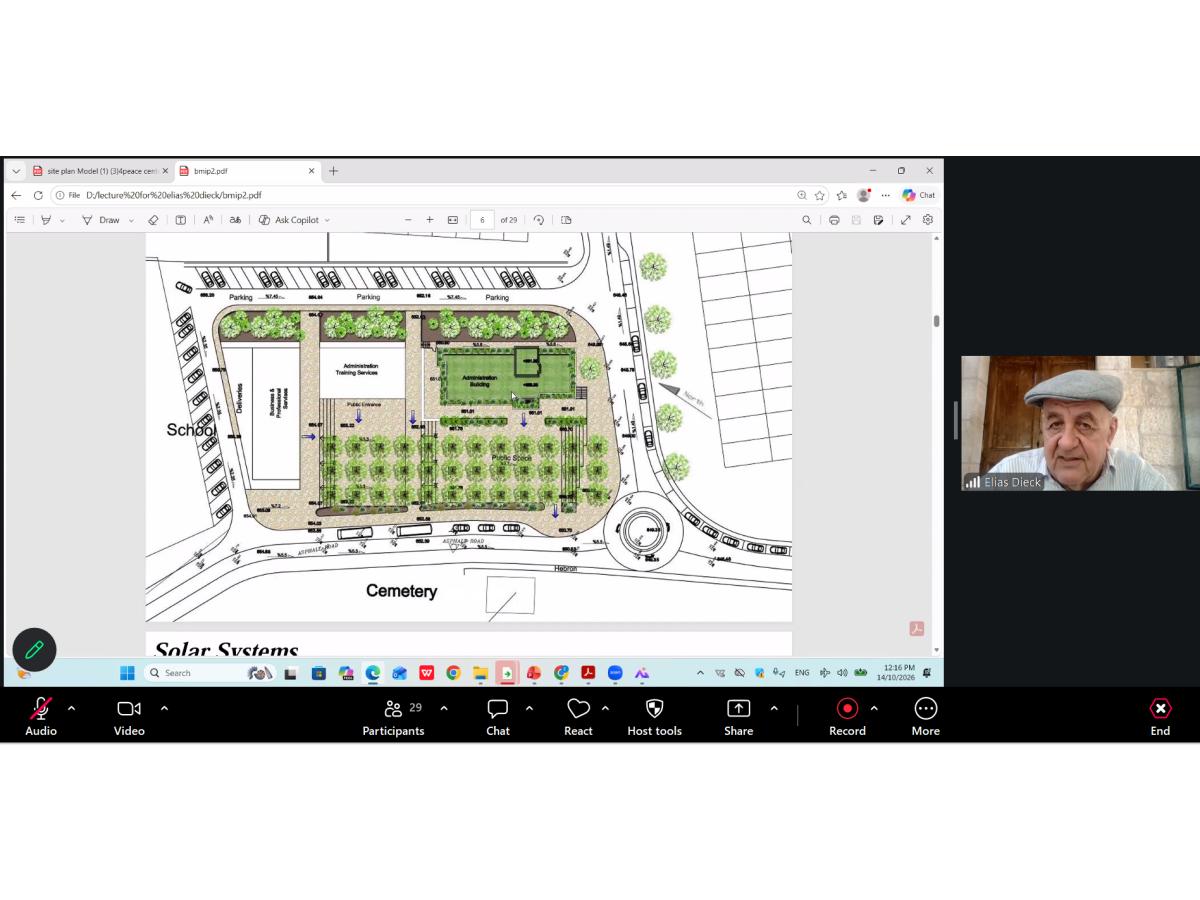Open the PDF Draw tool

pyautogui.click(x=100, y=220)
